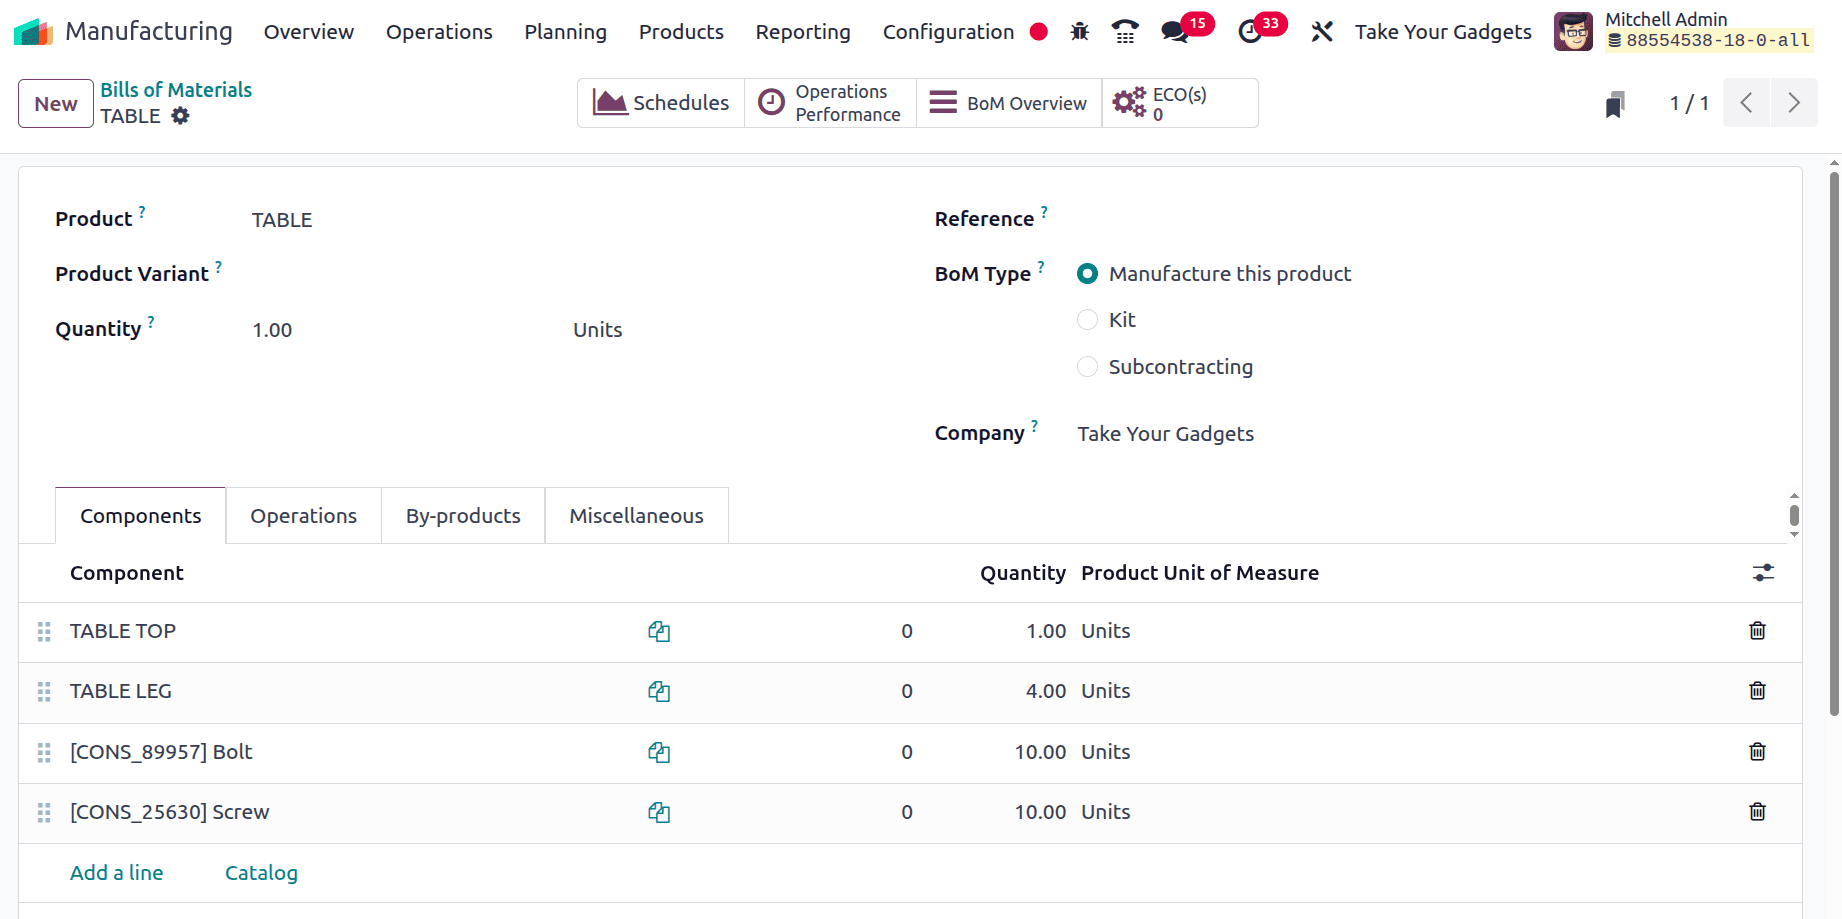Go to next record arrow
1842x919 pixels.
[1794, 103]
